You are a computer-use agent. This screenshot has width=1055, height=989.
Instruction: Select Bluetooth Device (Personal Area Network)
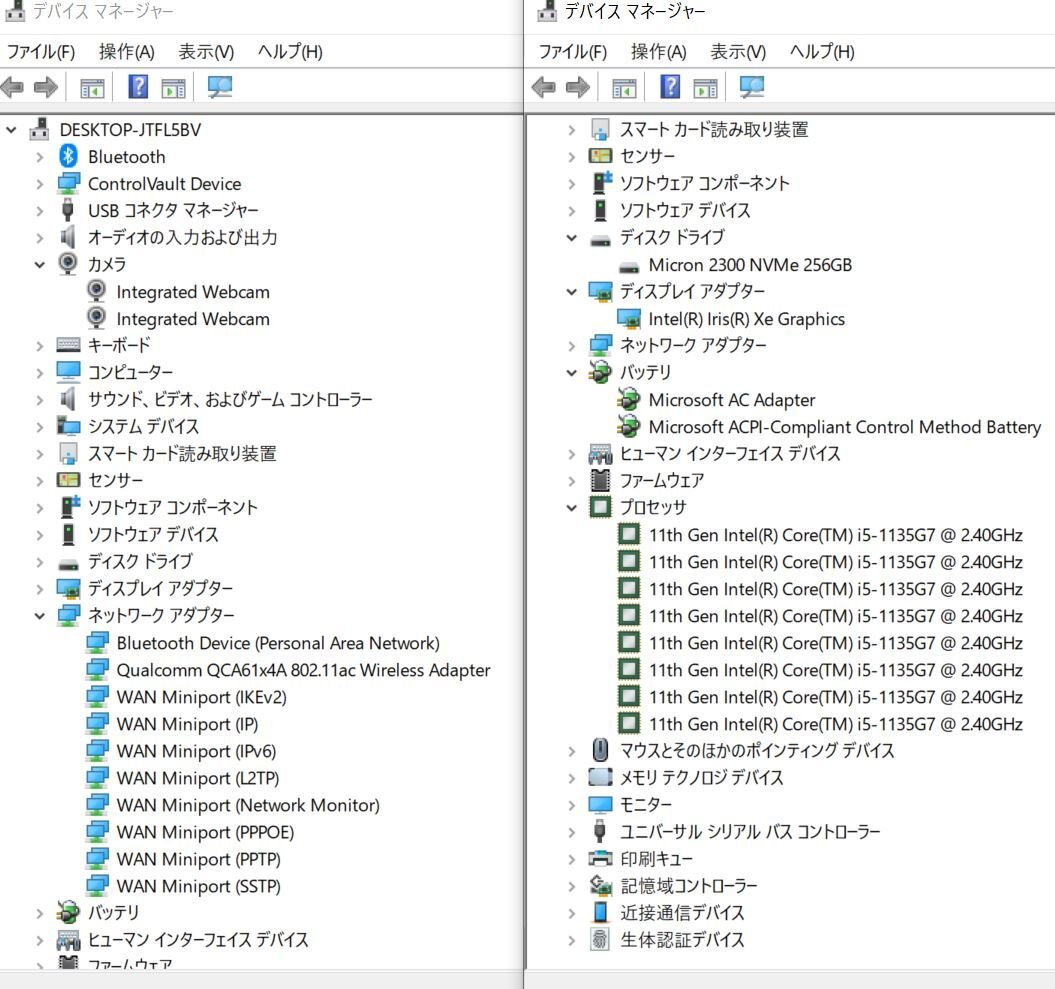point(278,643)
